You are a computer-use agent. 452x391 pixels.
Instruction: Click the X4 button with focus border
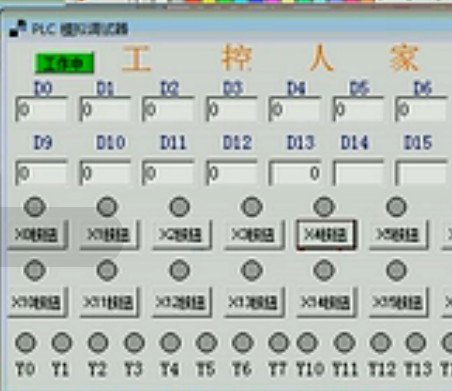coord(326,235)
